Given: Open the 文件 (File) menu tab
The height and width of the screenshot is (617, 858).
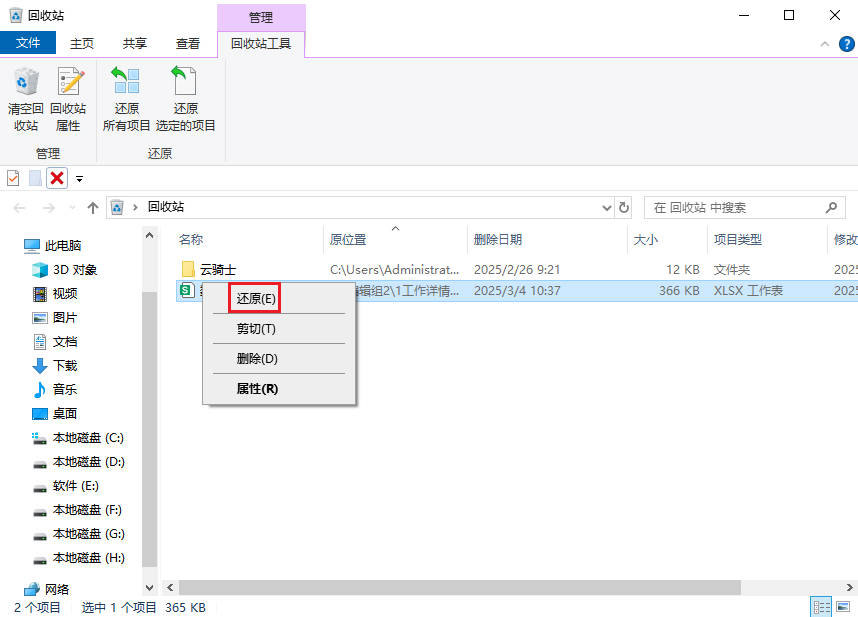Looking at the screenshot, I should [28, 43].
